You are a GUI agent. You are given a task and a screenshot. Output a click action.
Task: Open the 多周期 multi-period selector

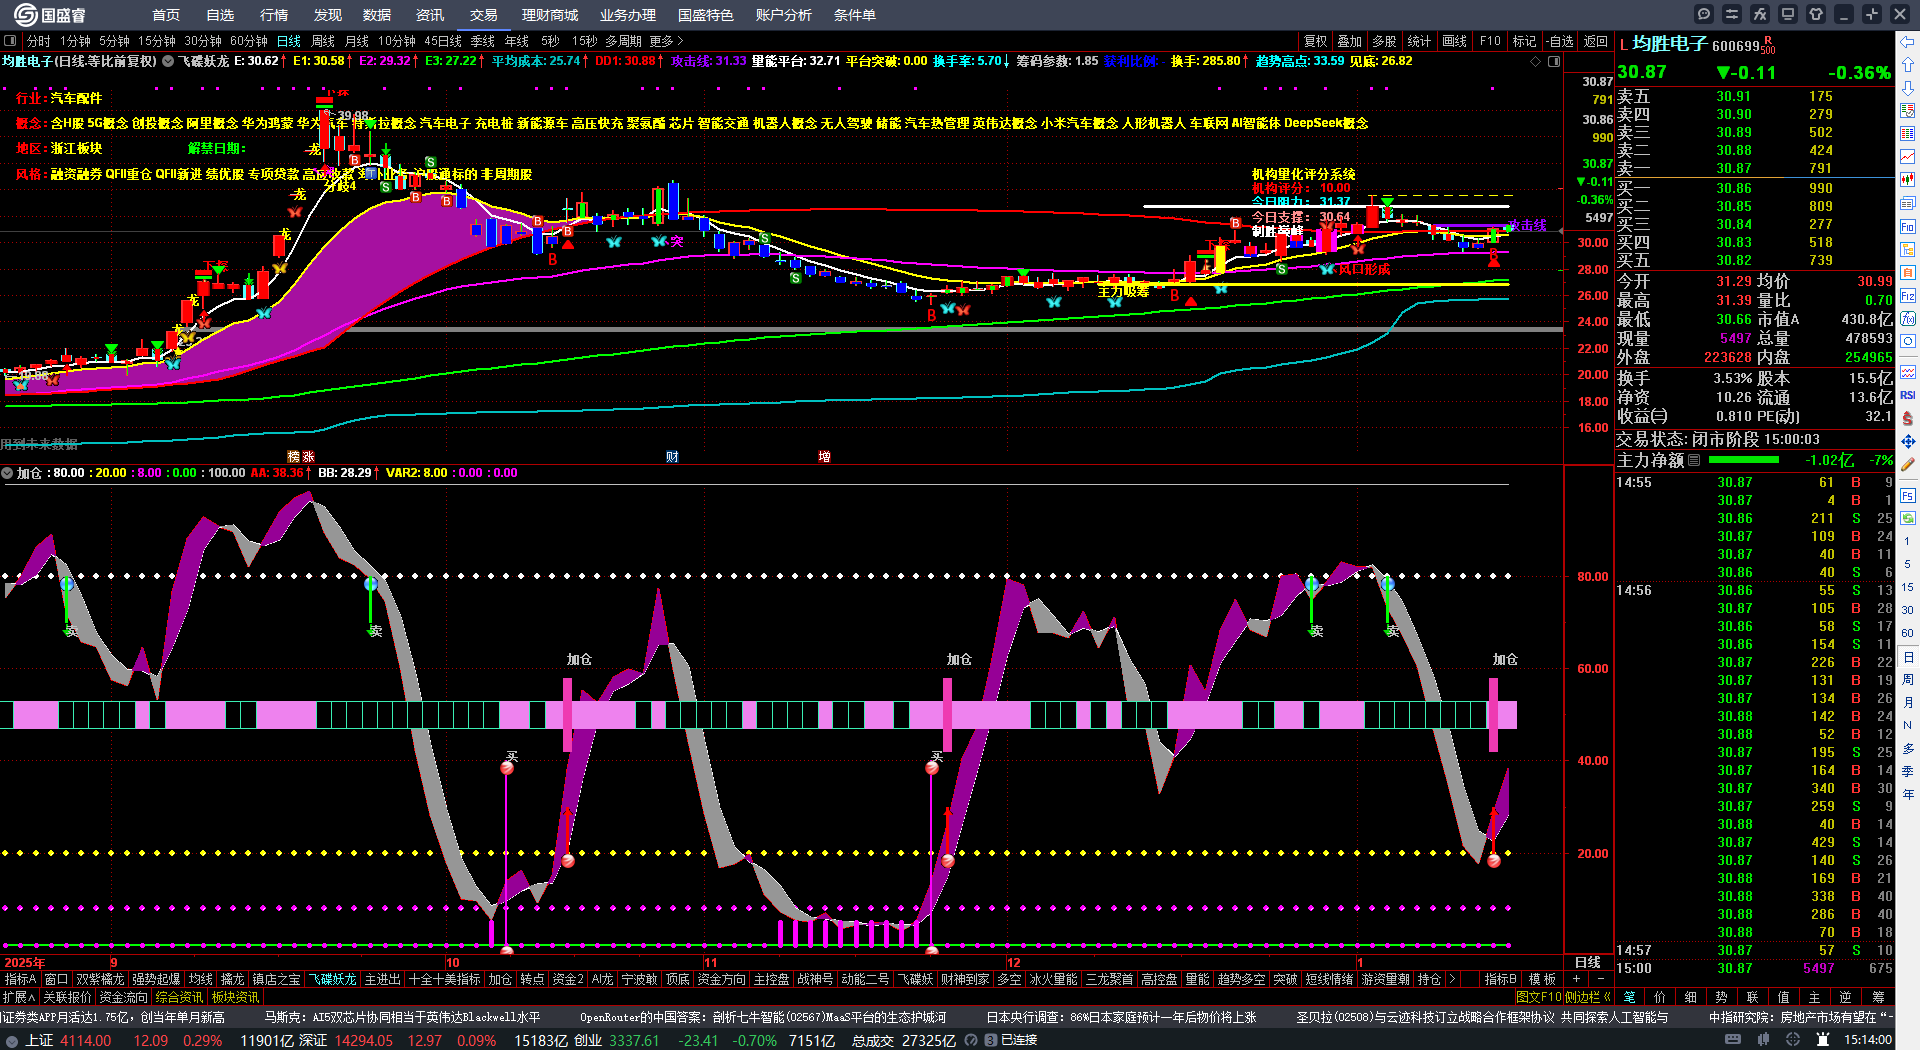[x=623, y=41]
